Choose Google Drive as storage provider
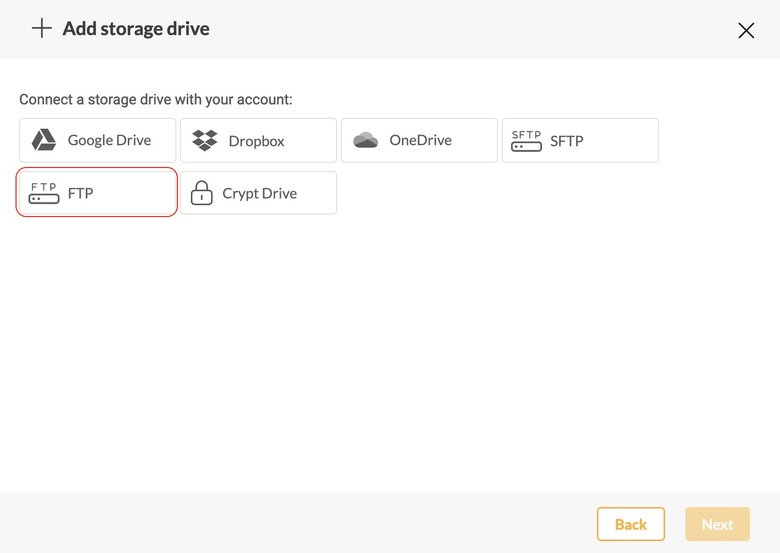The height and width of the screenshot is (553, 780). coord(98,140)
